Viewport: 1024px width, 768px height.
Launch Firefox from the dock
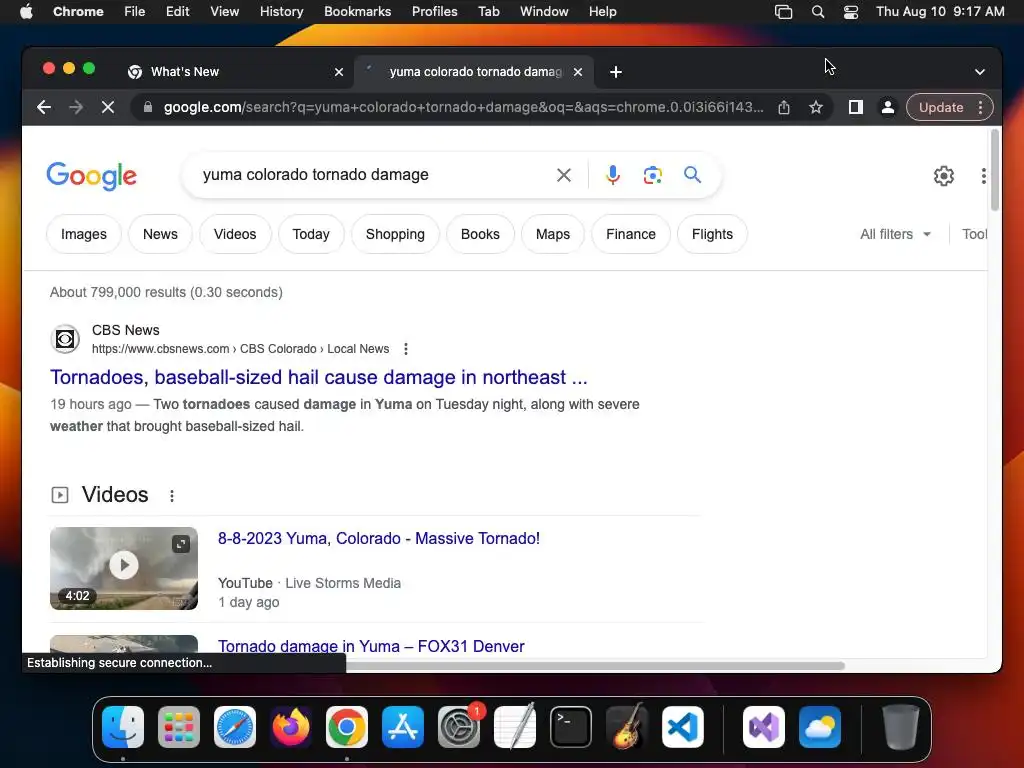click(x=291, y=727)
